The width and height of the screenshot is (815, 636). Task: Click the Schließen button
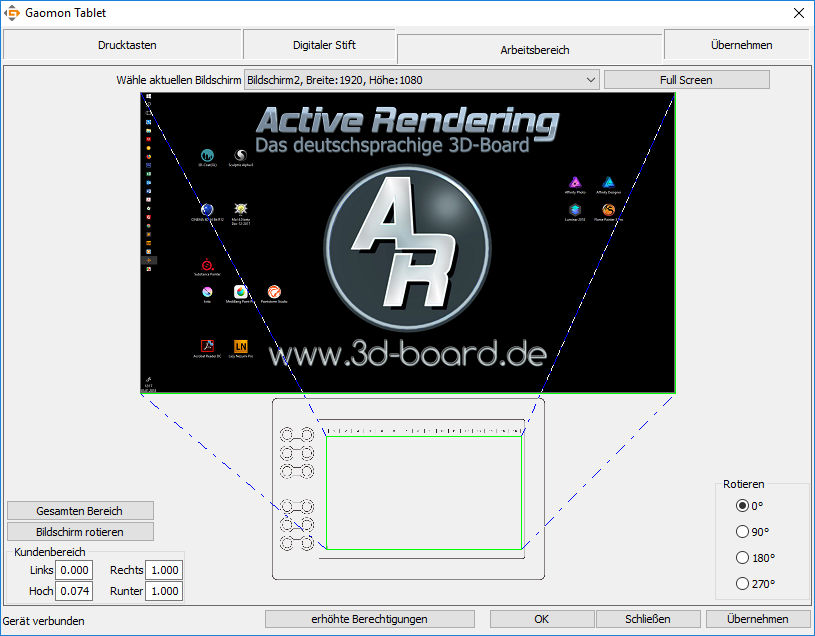point(648,619)
